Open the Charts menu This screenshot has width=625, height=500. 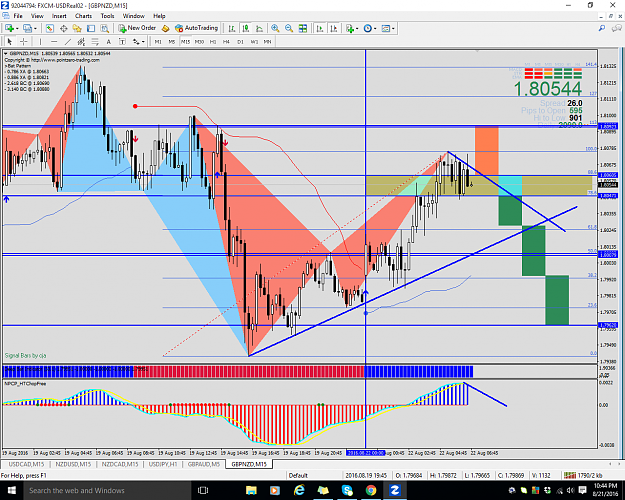83,16
